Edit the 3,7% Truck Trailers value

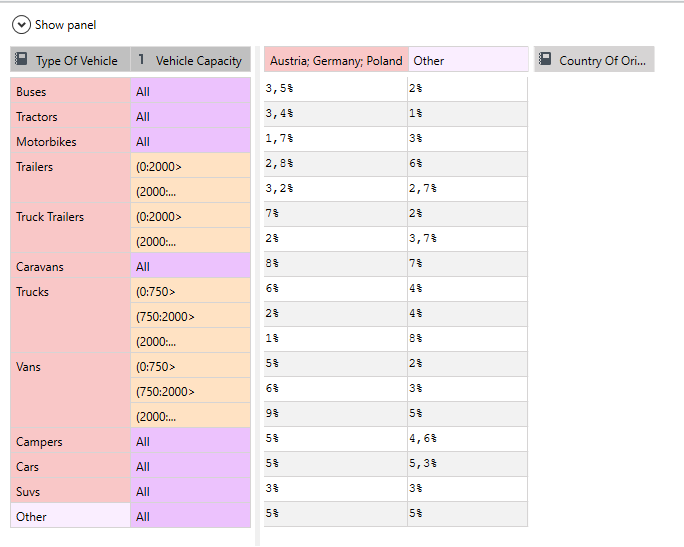coord(468,239)
